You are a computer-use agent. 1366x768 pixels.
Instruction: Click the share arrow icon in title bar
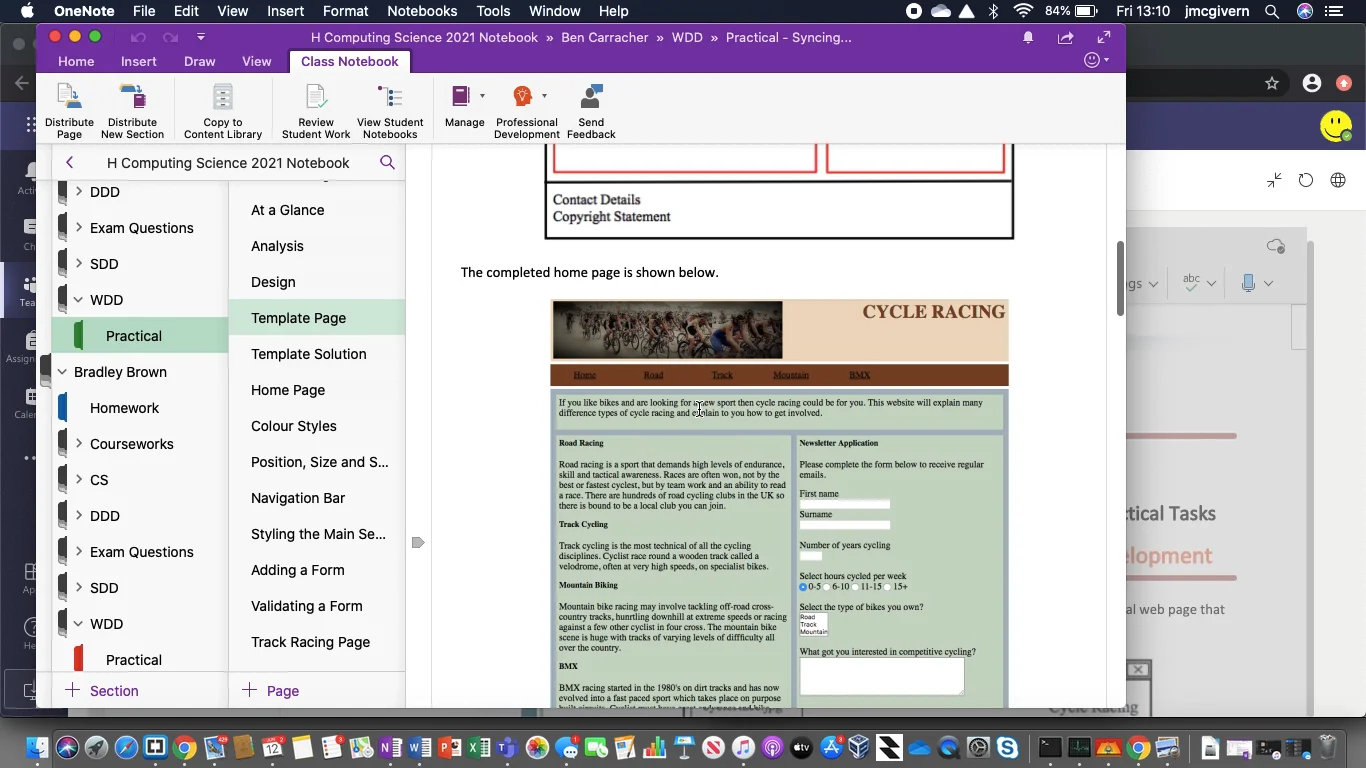pos(1066,37)
